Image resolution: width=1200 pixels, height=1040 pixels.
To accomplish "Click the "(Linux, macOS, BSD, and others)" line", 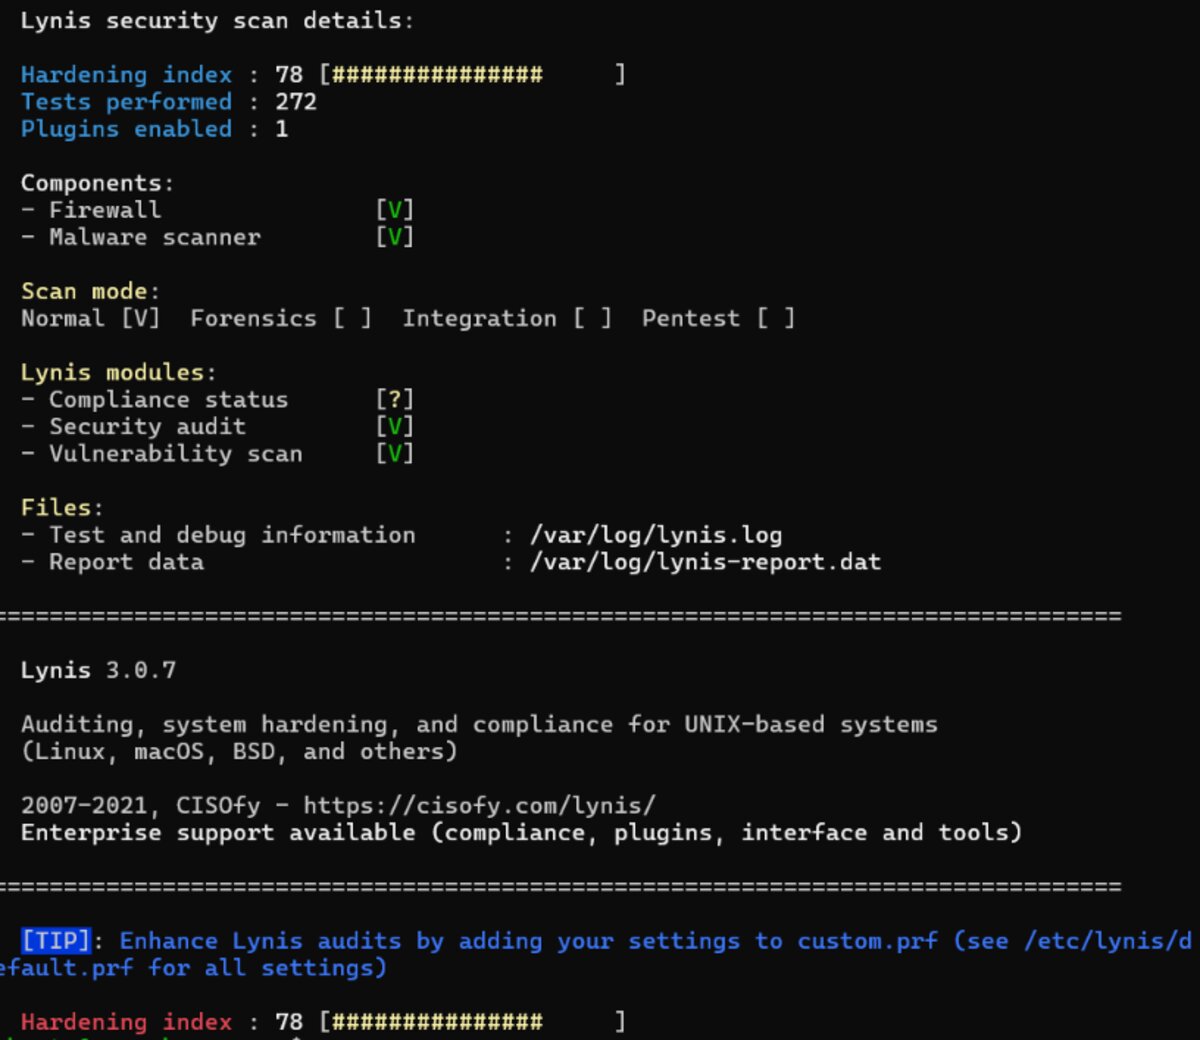I will (x=239, y=751).
